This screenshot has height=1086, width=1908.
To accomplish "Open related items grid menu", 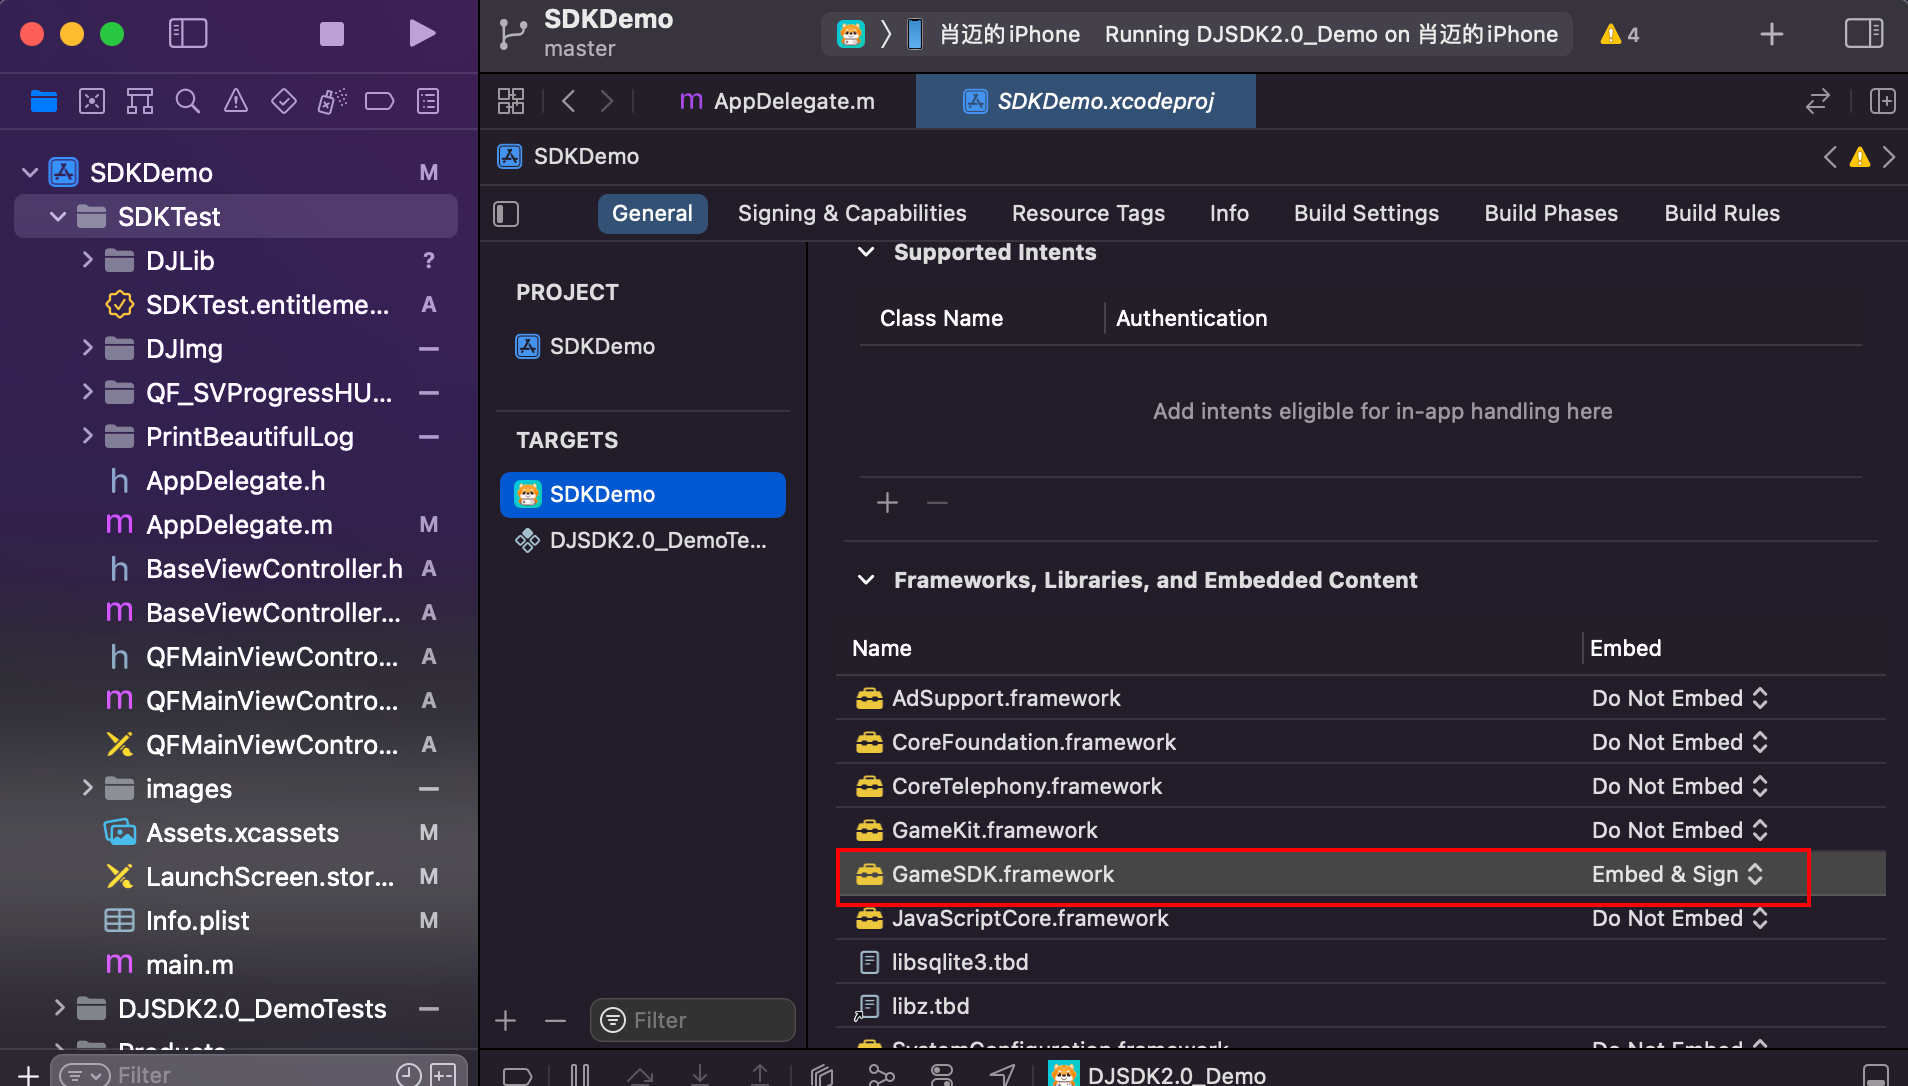I will [511, 101].
